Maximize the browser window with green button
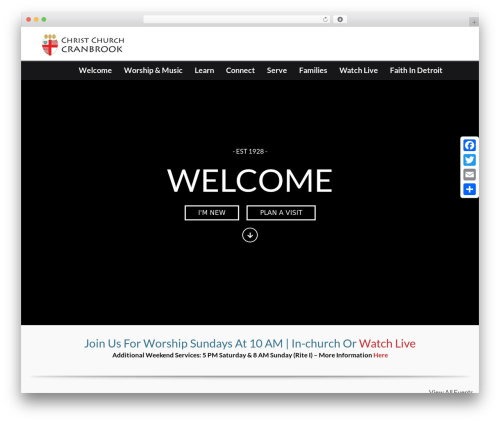 pos(44,20)
